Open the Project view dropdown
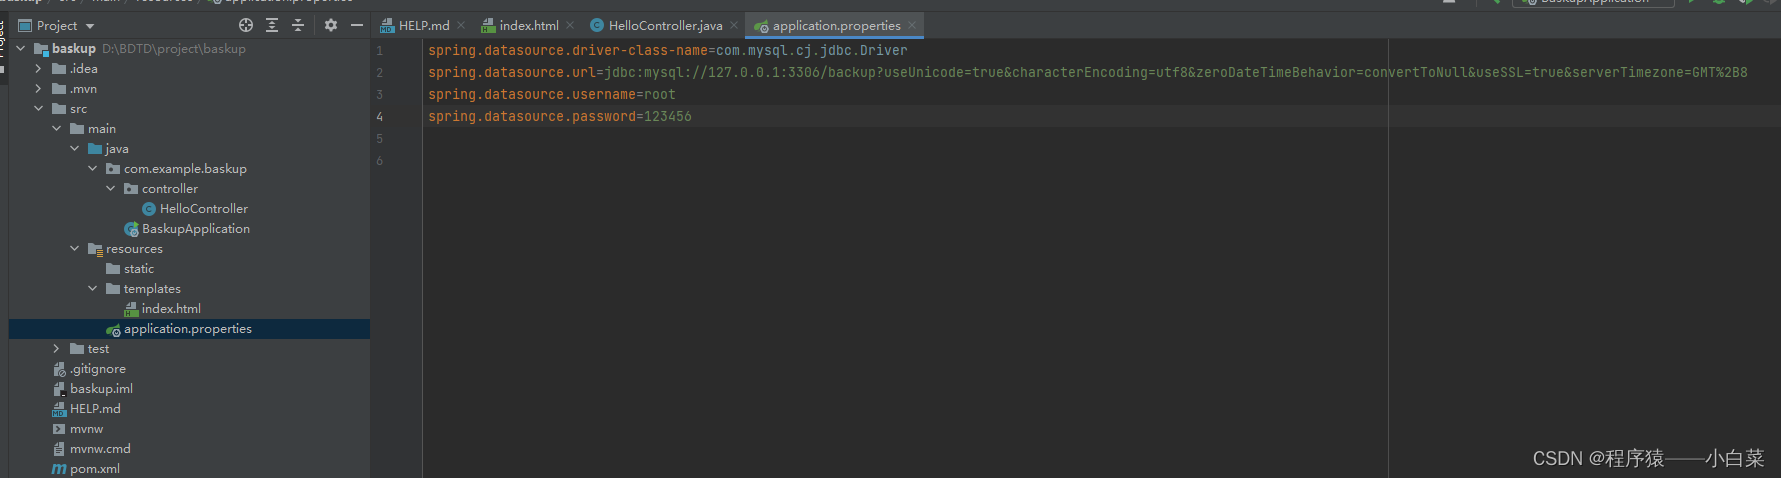 tap(90, 26)
